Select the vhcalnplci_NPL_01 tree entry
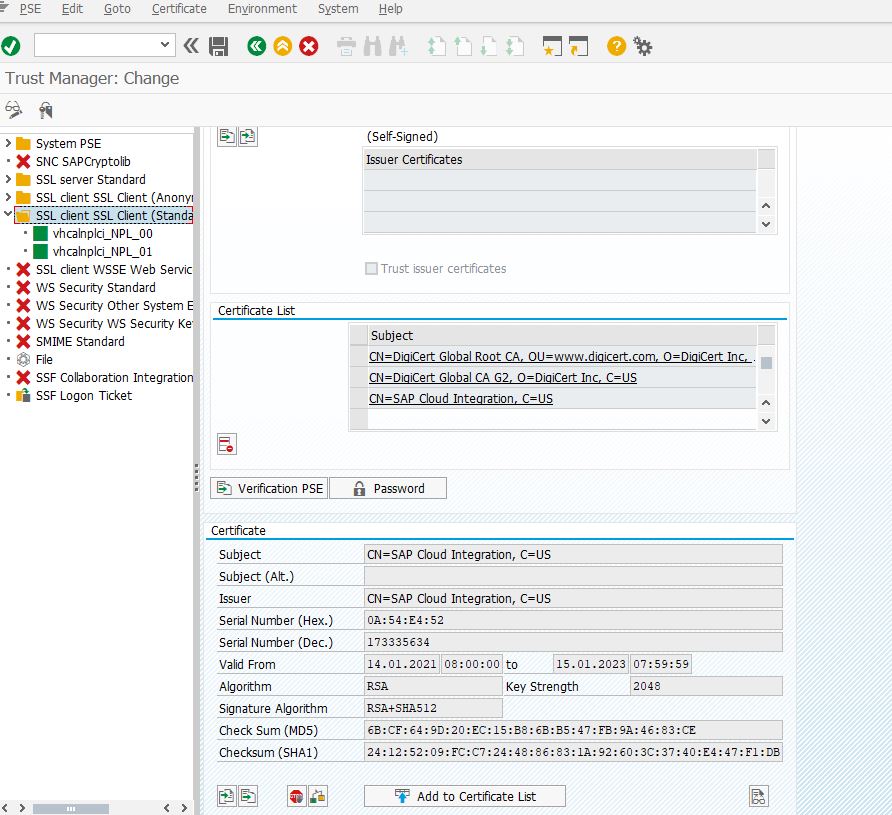 [x=102, y=251]
